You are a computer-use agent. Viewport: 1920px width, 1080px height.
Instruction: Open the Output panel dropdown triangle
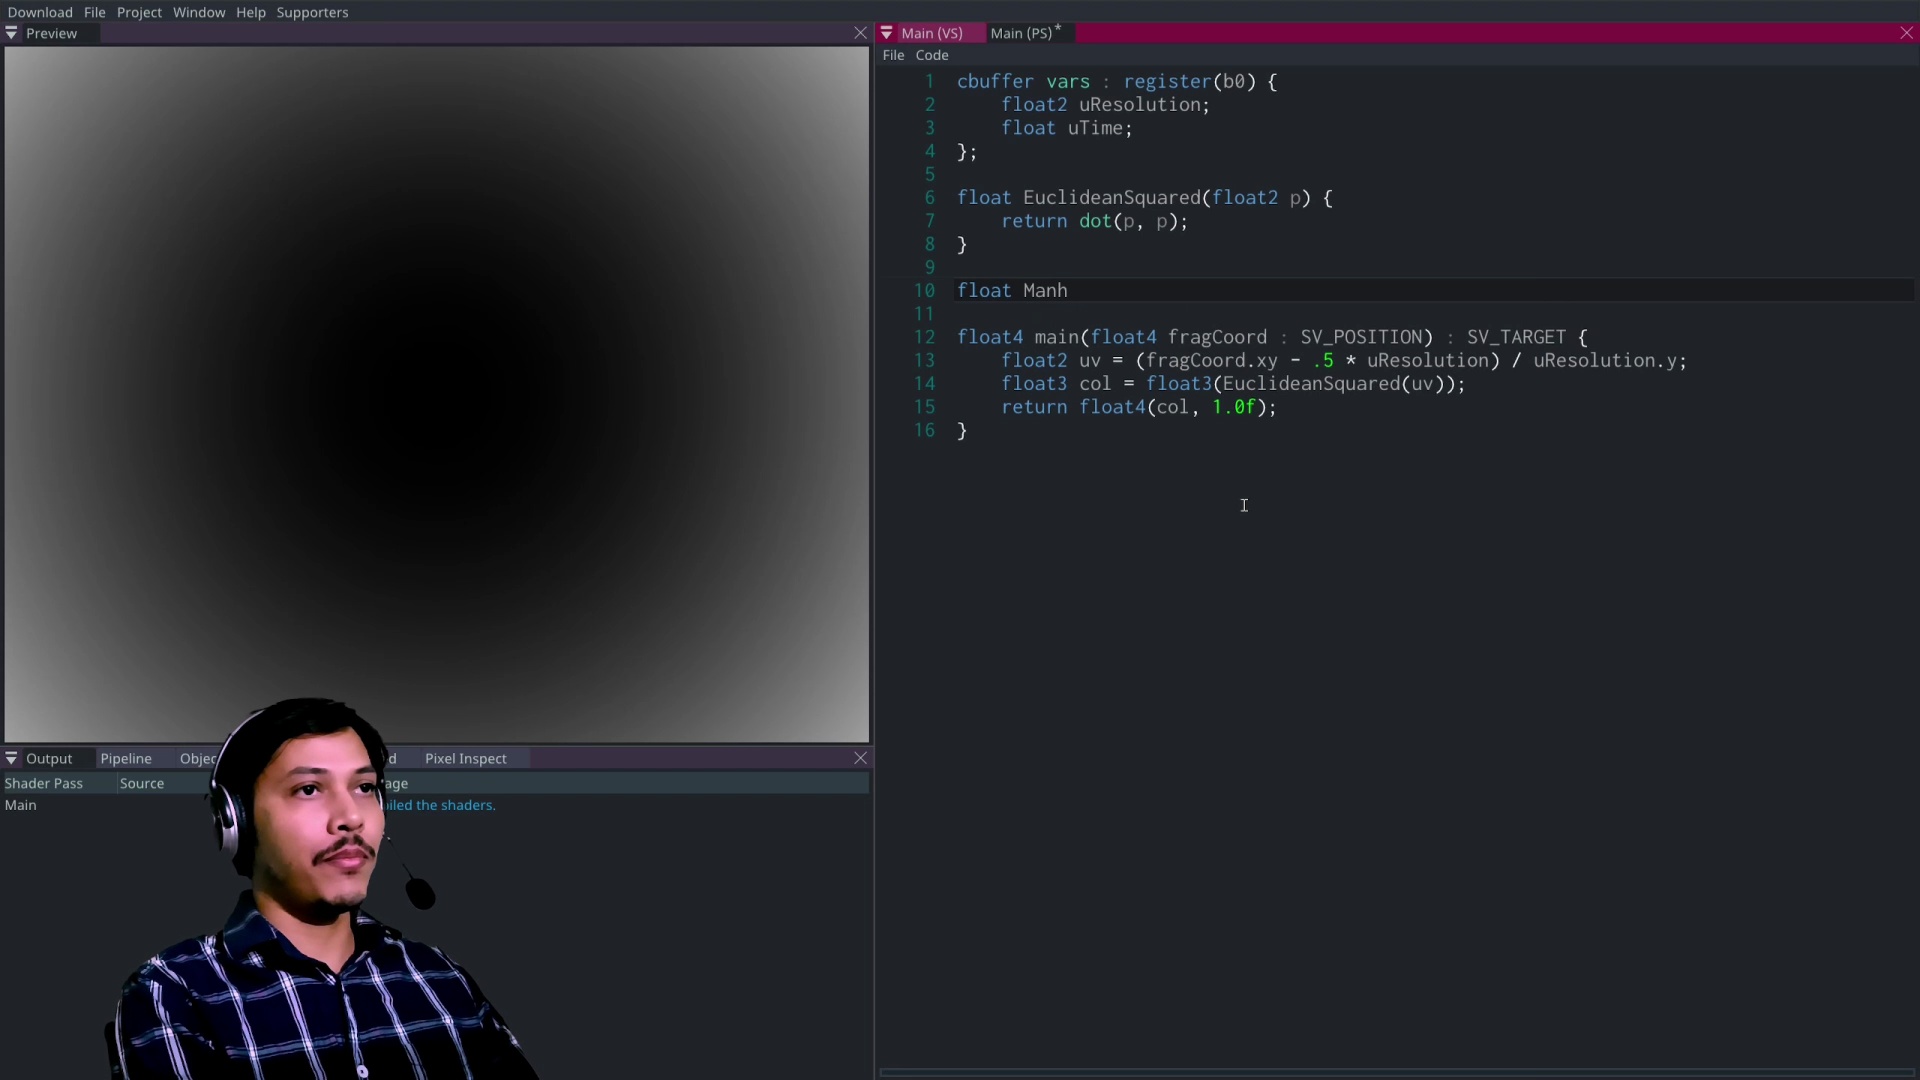pyautogui.click(x=12, y=759)
